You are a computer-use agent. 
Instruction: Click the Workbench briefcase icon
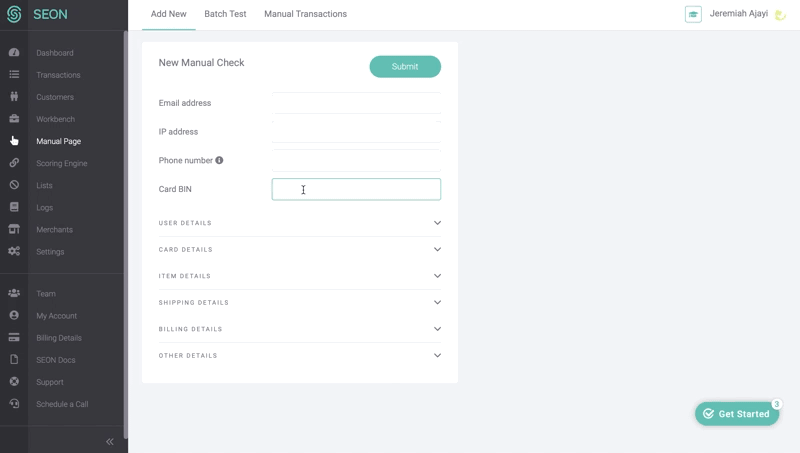14,118
